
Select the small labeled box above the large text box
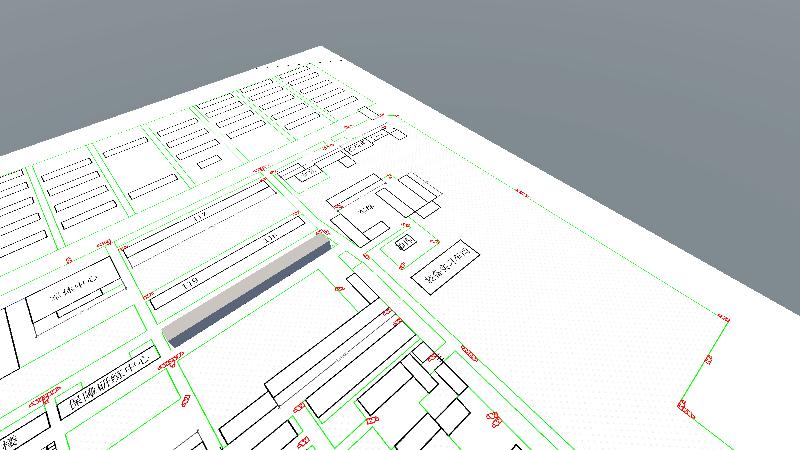405,242
